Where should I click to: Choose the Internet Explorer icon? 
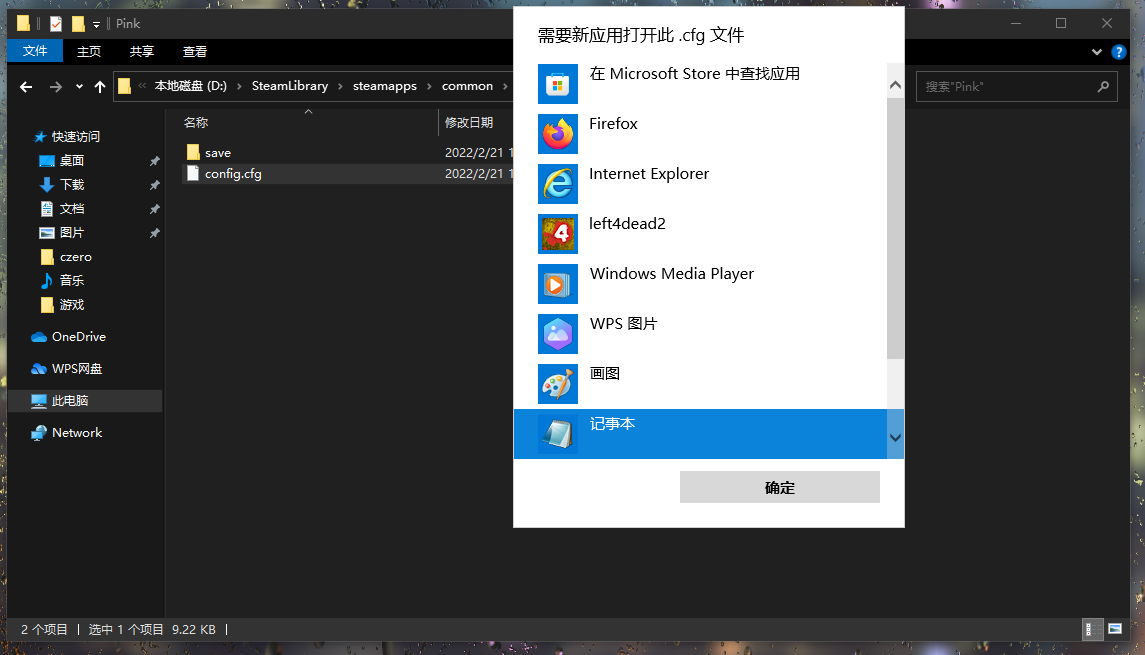click(x=558, y=184)
